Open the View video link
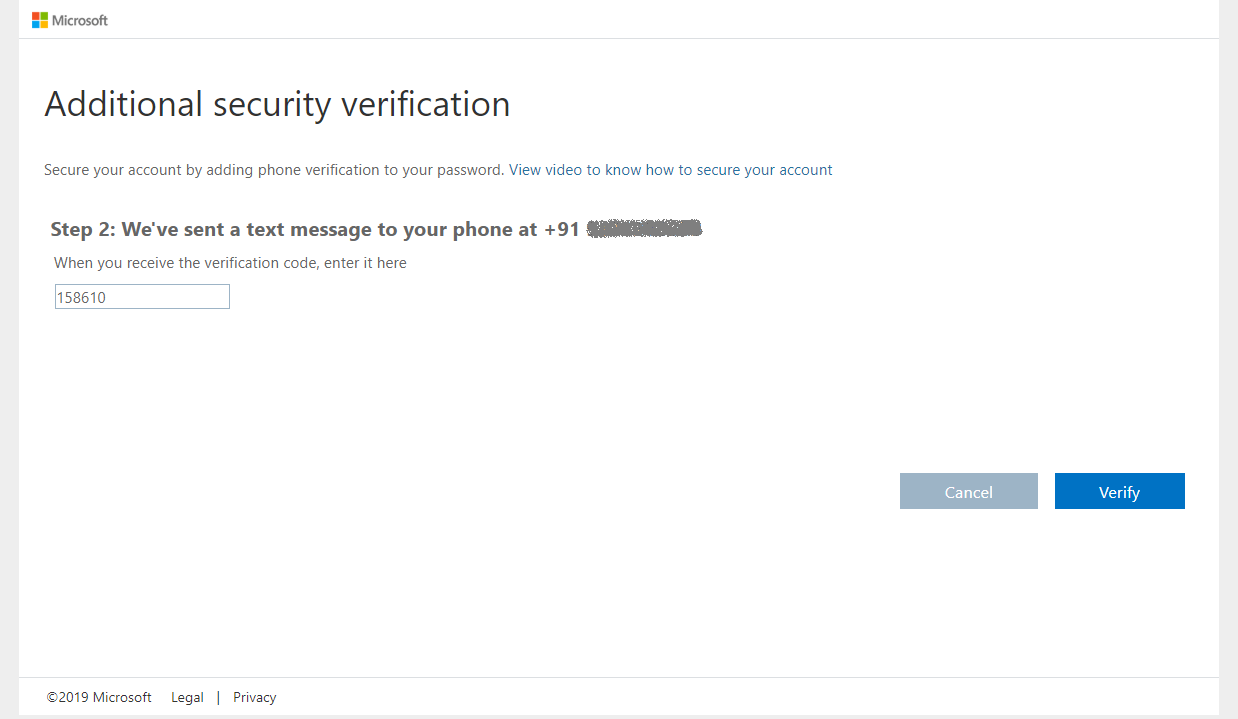The width and height of the screenshot is (1238, 719). pos(545,170)
